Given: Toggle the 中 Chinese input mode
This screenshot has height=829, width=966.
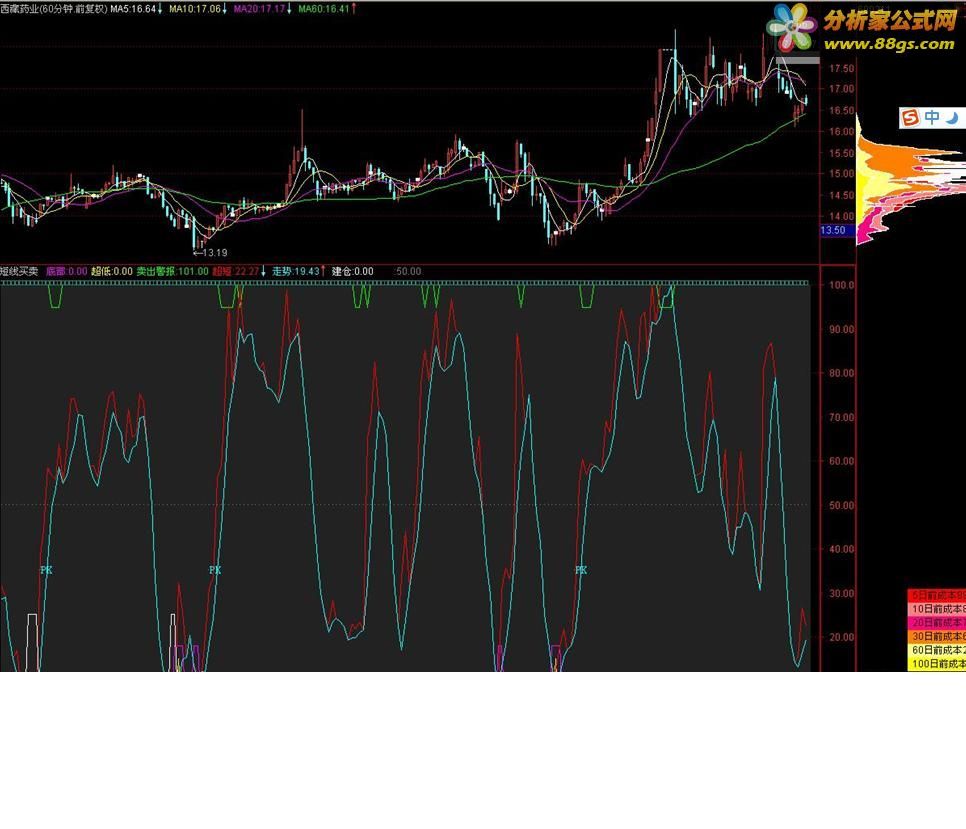Looking at the screenshot, I should 932,118.
